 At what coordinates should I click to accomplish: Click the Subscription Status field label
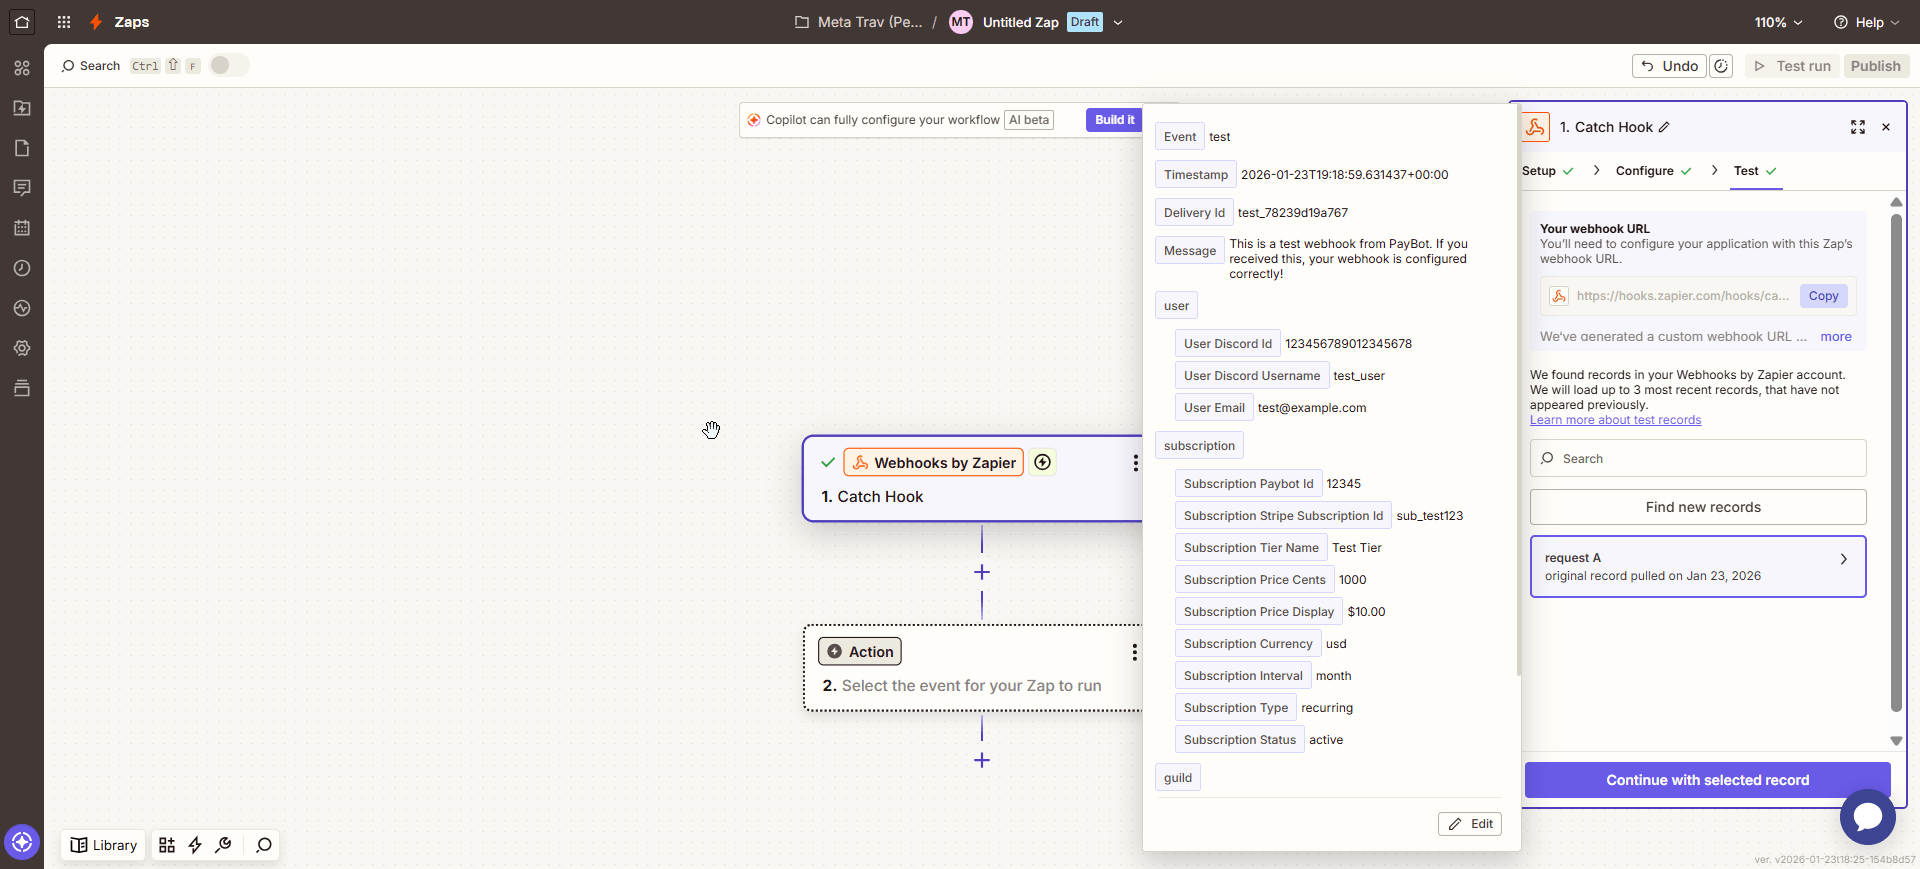1239,740
